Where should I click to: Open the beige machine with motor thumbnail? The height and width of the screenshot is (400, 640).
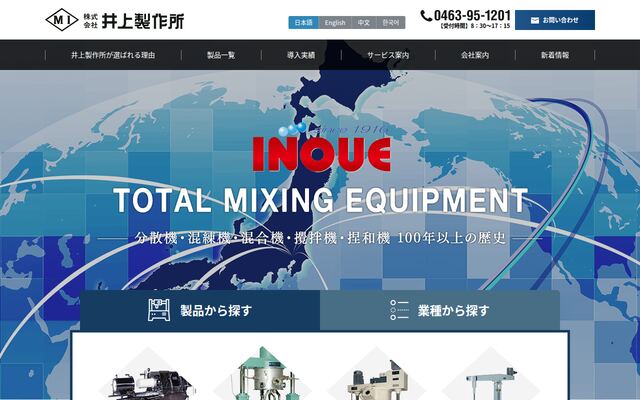tap(377, 378)
